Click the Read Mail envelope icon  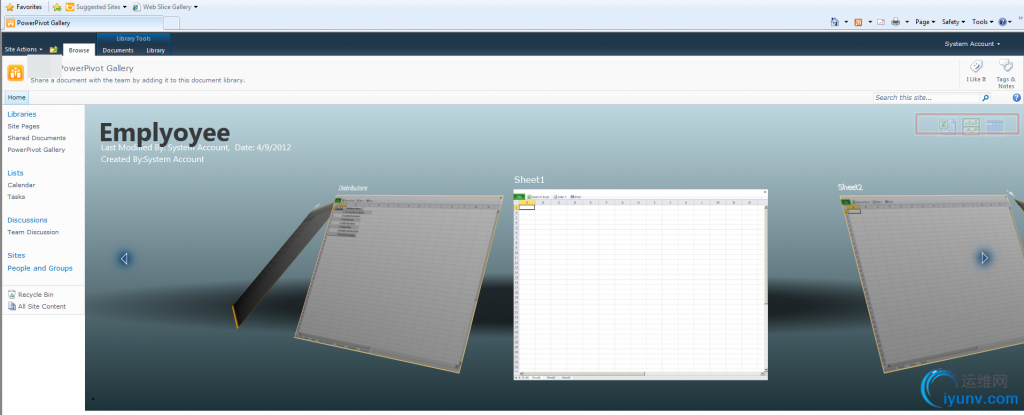(x=880, y=22)
